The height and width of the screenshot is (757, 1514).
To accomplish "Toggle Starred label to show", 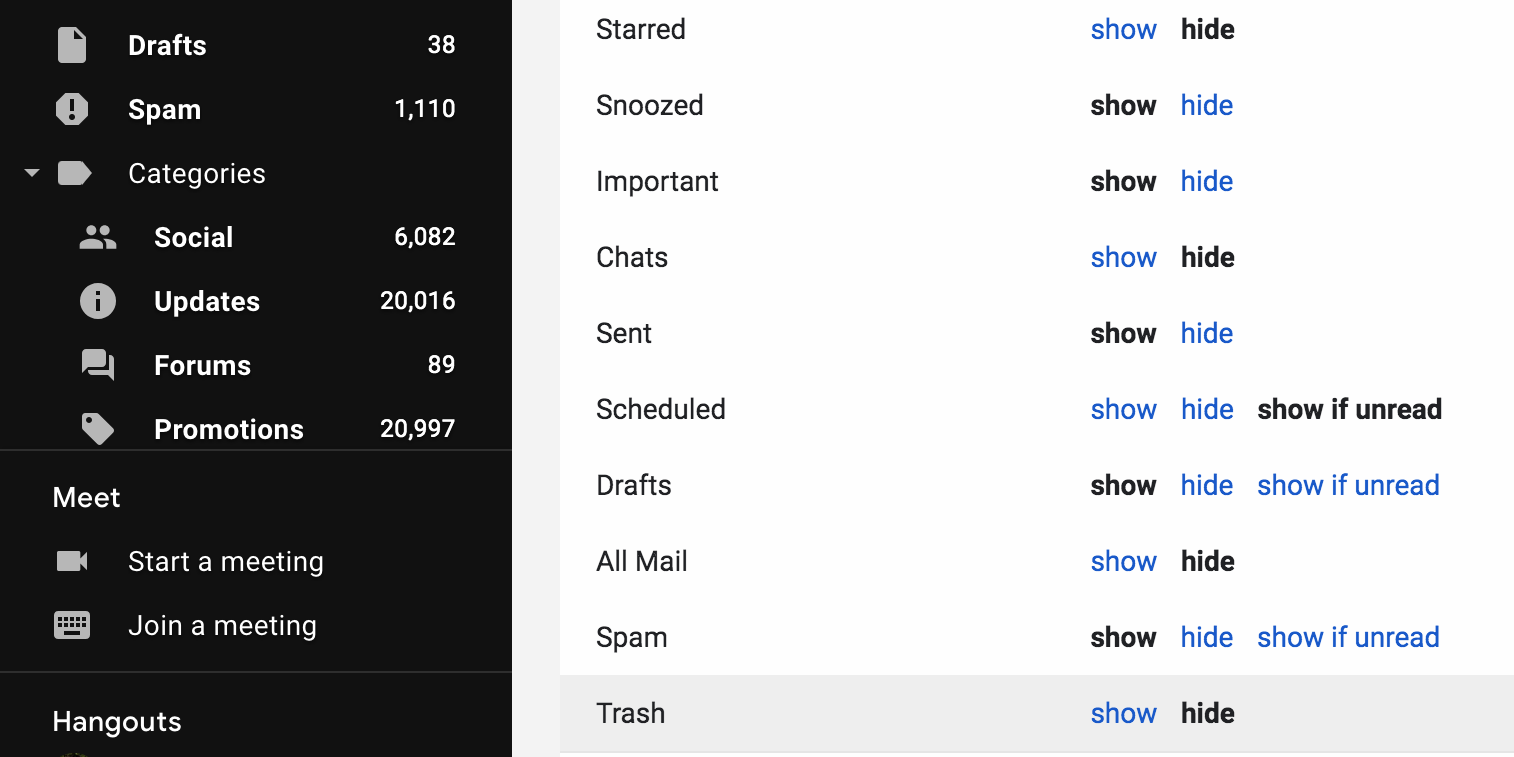I will pos(1123,29).
